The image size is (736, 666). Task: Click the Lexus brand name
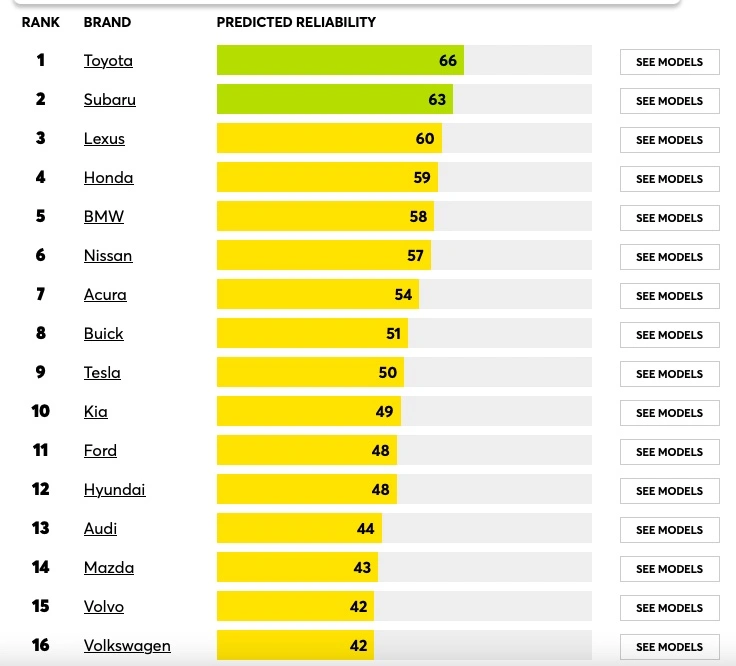click(x=104, y=139)
